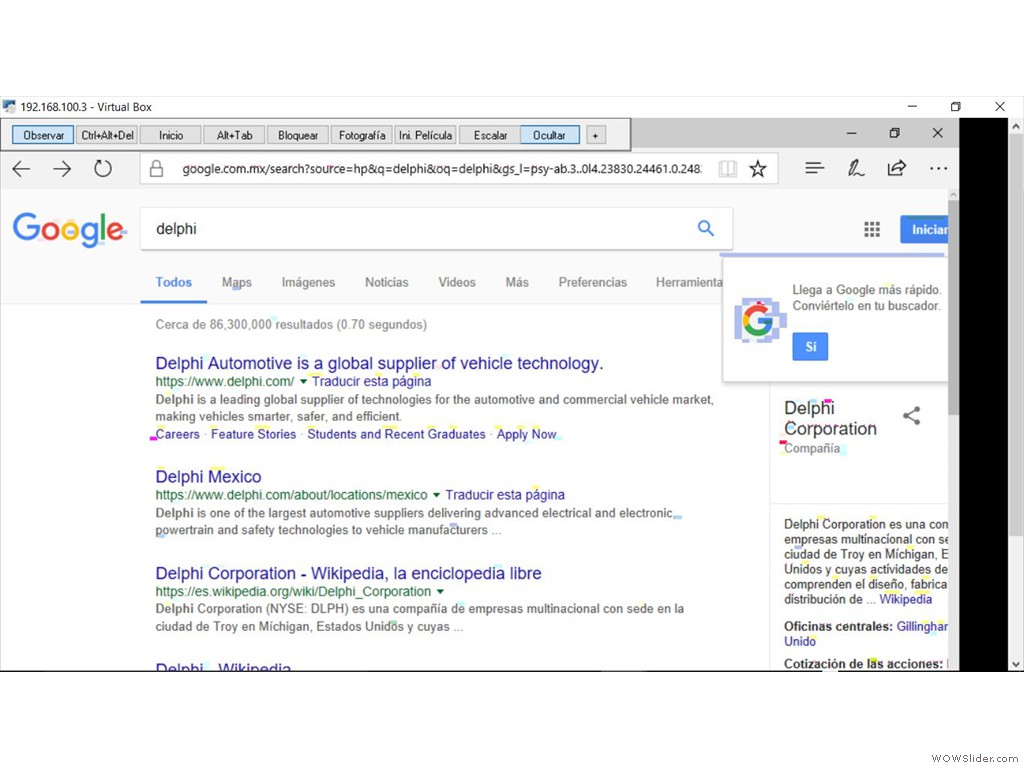Click the Compañía label in knowledge panel
The height and width of the screenshot is (768, 1024).
coord(812,449)
